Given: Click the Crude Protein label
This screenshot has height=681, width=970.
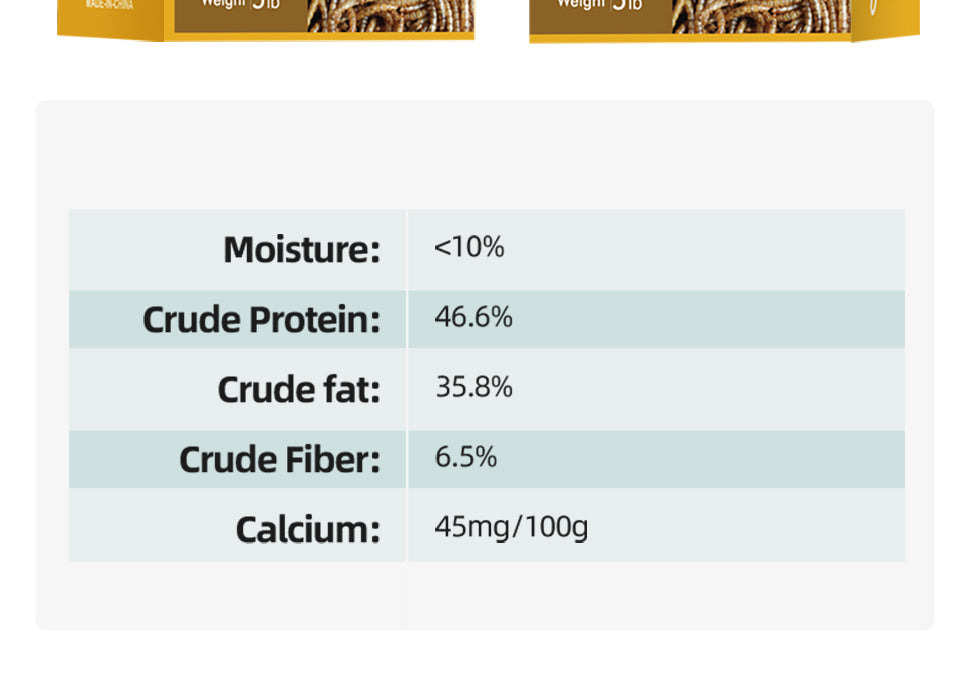Looking at the screenshot, I should tap(261, 320).
